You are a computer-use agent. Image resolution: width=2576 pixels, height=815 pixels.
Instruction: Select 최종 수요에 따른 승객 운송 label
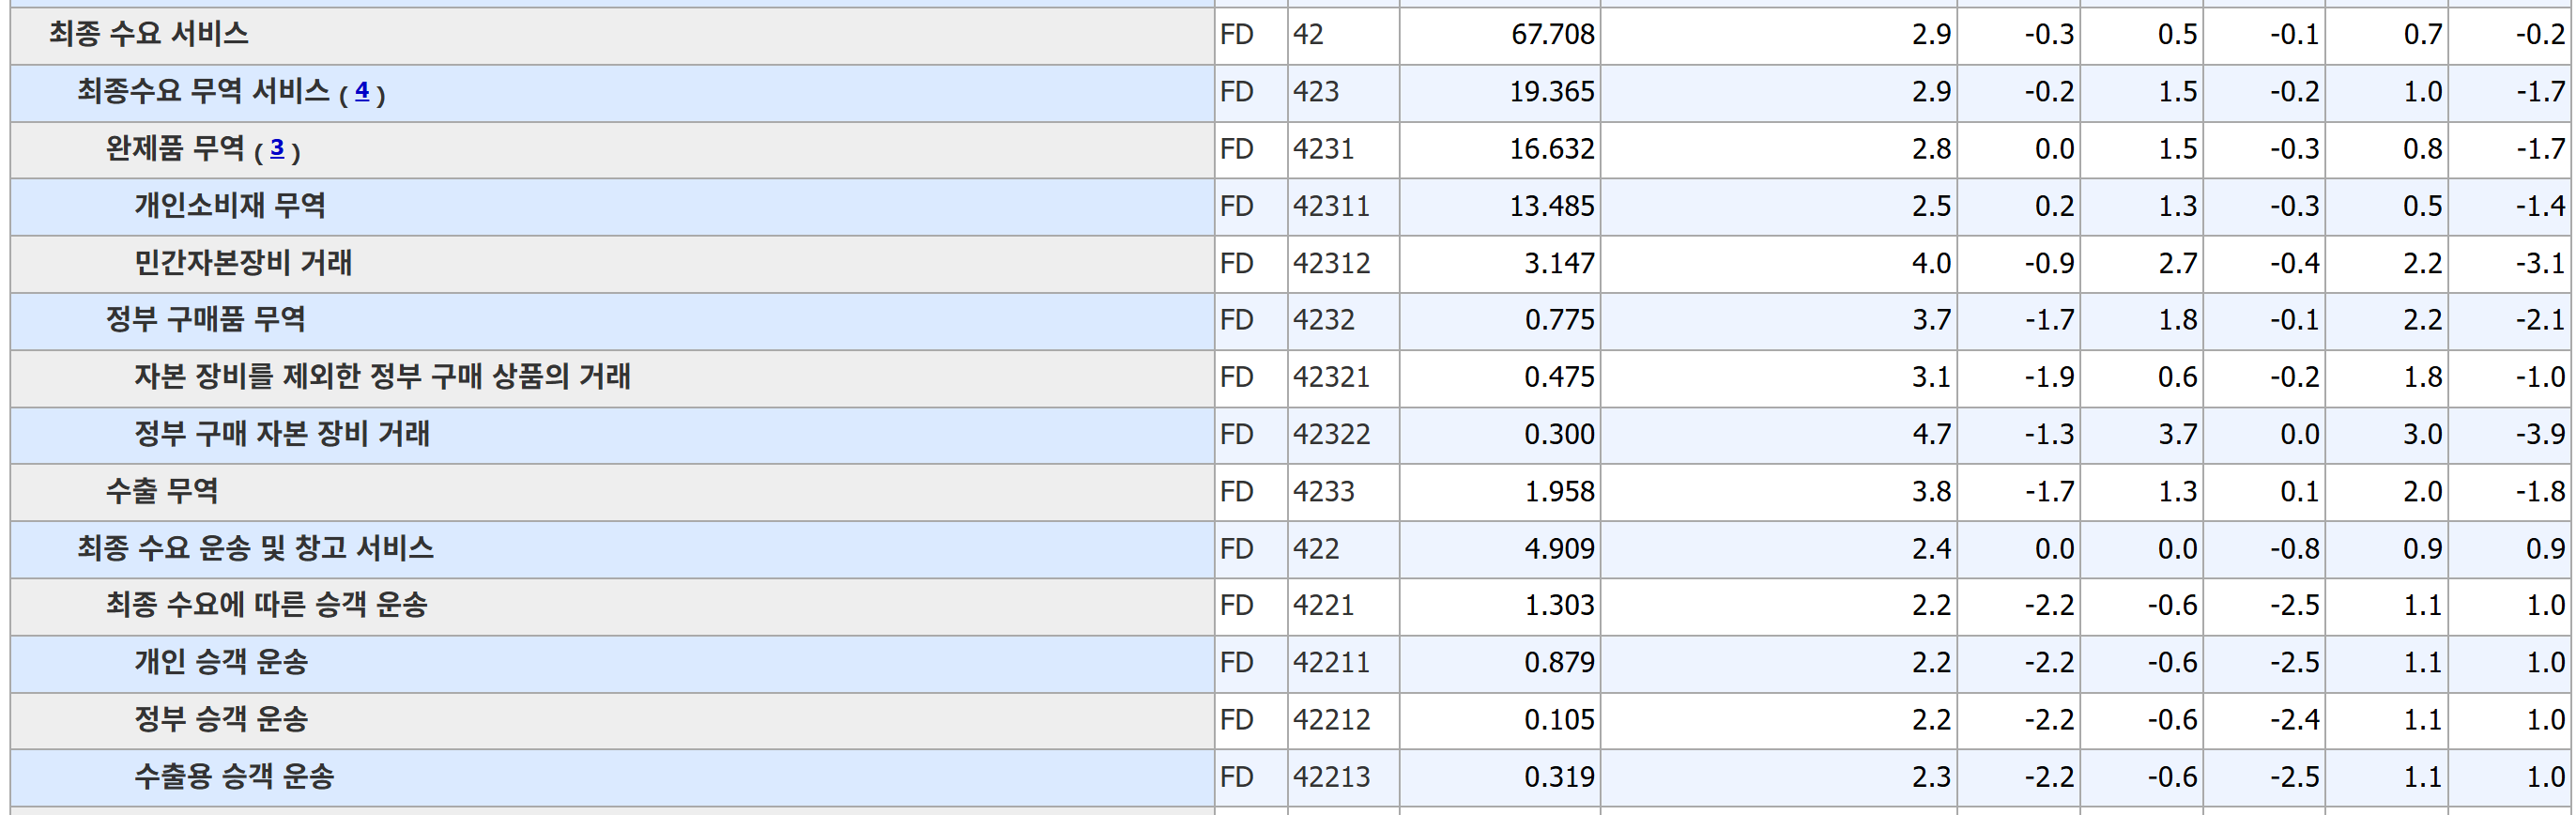pos(267,605)
